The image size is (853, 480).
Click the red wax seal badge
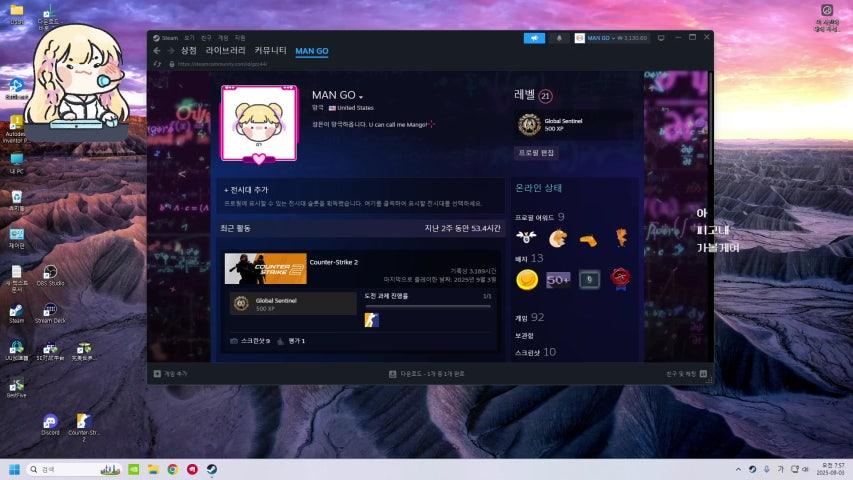tap(621, 279)
